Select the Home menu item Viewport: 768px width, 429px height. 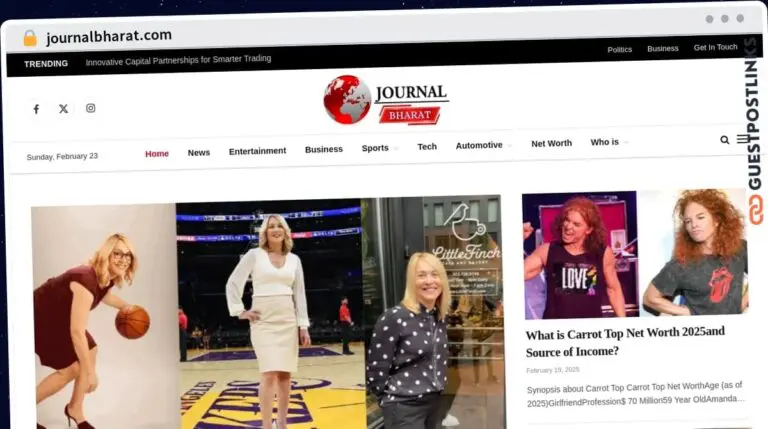click(157, 153)
